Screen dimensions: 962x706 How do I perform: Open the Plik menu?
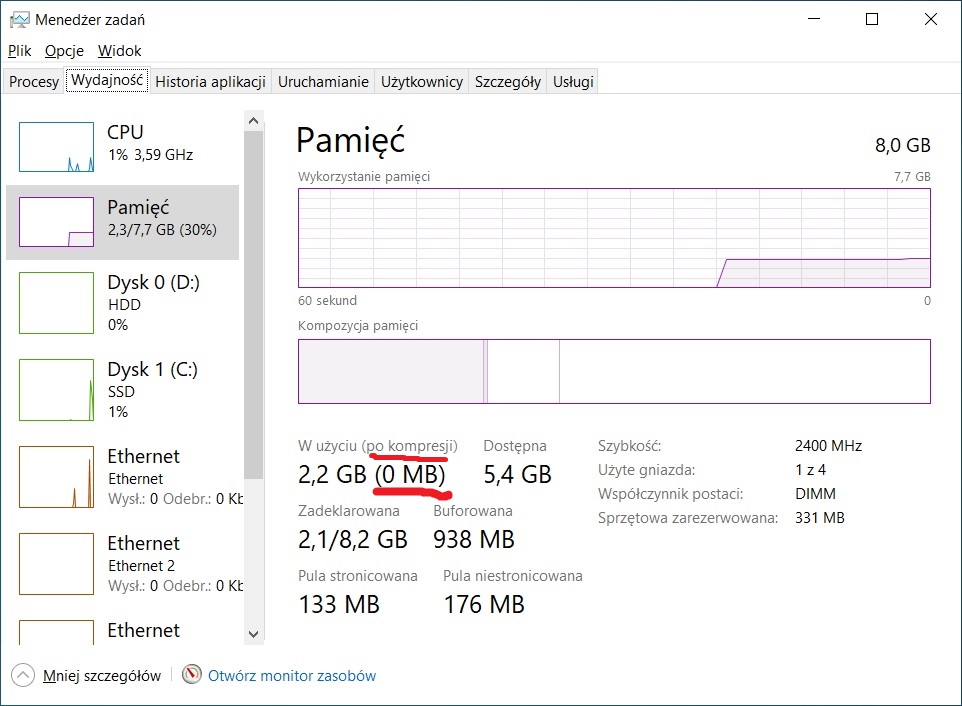coord(20,50)
